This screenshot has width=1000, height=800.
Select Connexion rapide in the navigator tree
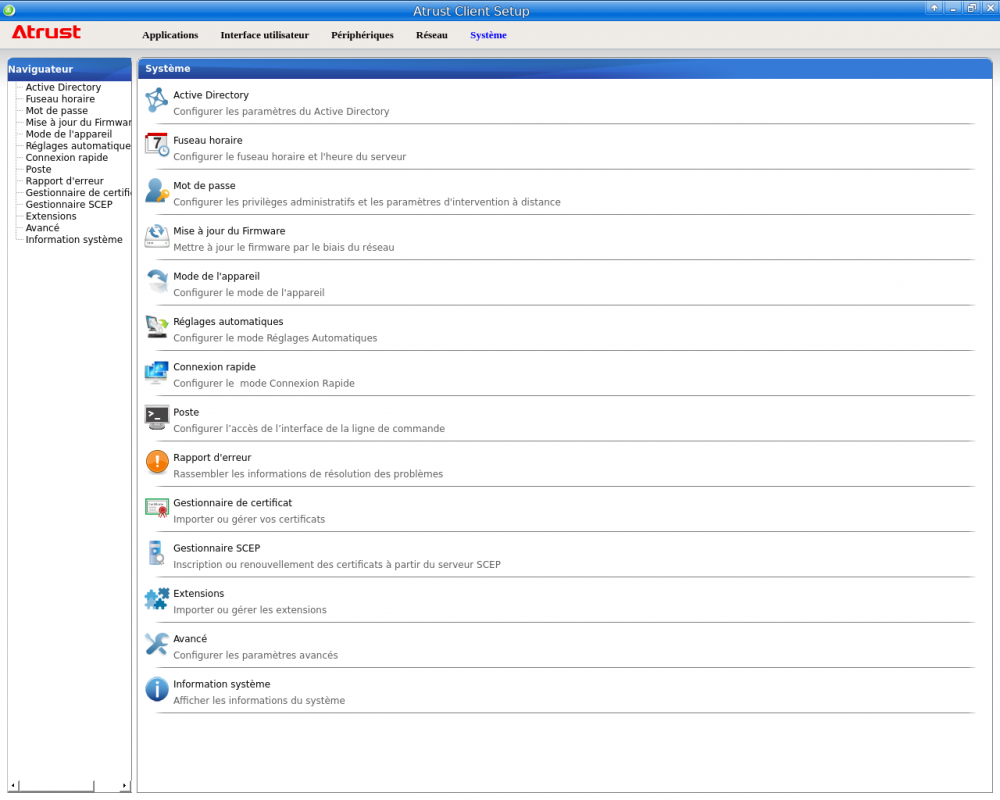(x=66, y=158)
